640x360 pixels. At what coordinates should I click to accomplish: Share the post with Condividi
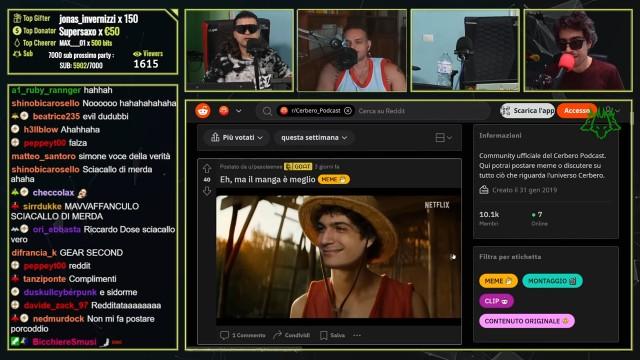tap(291, 335)
